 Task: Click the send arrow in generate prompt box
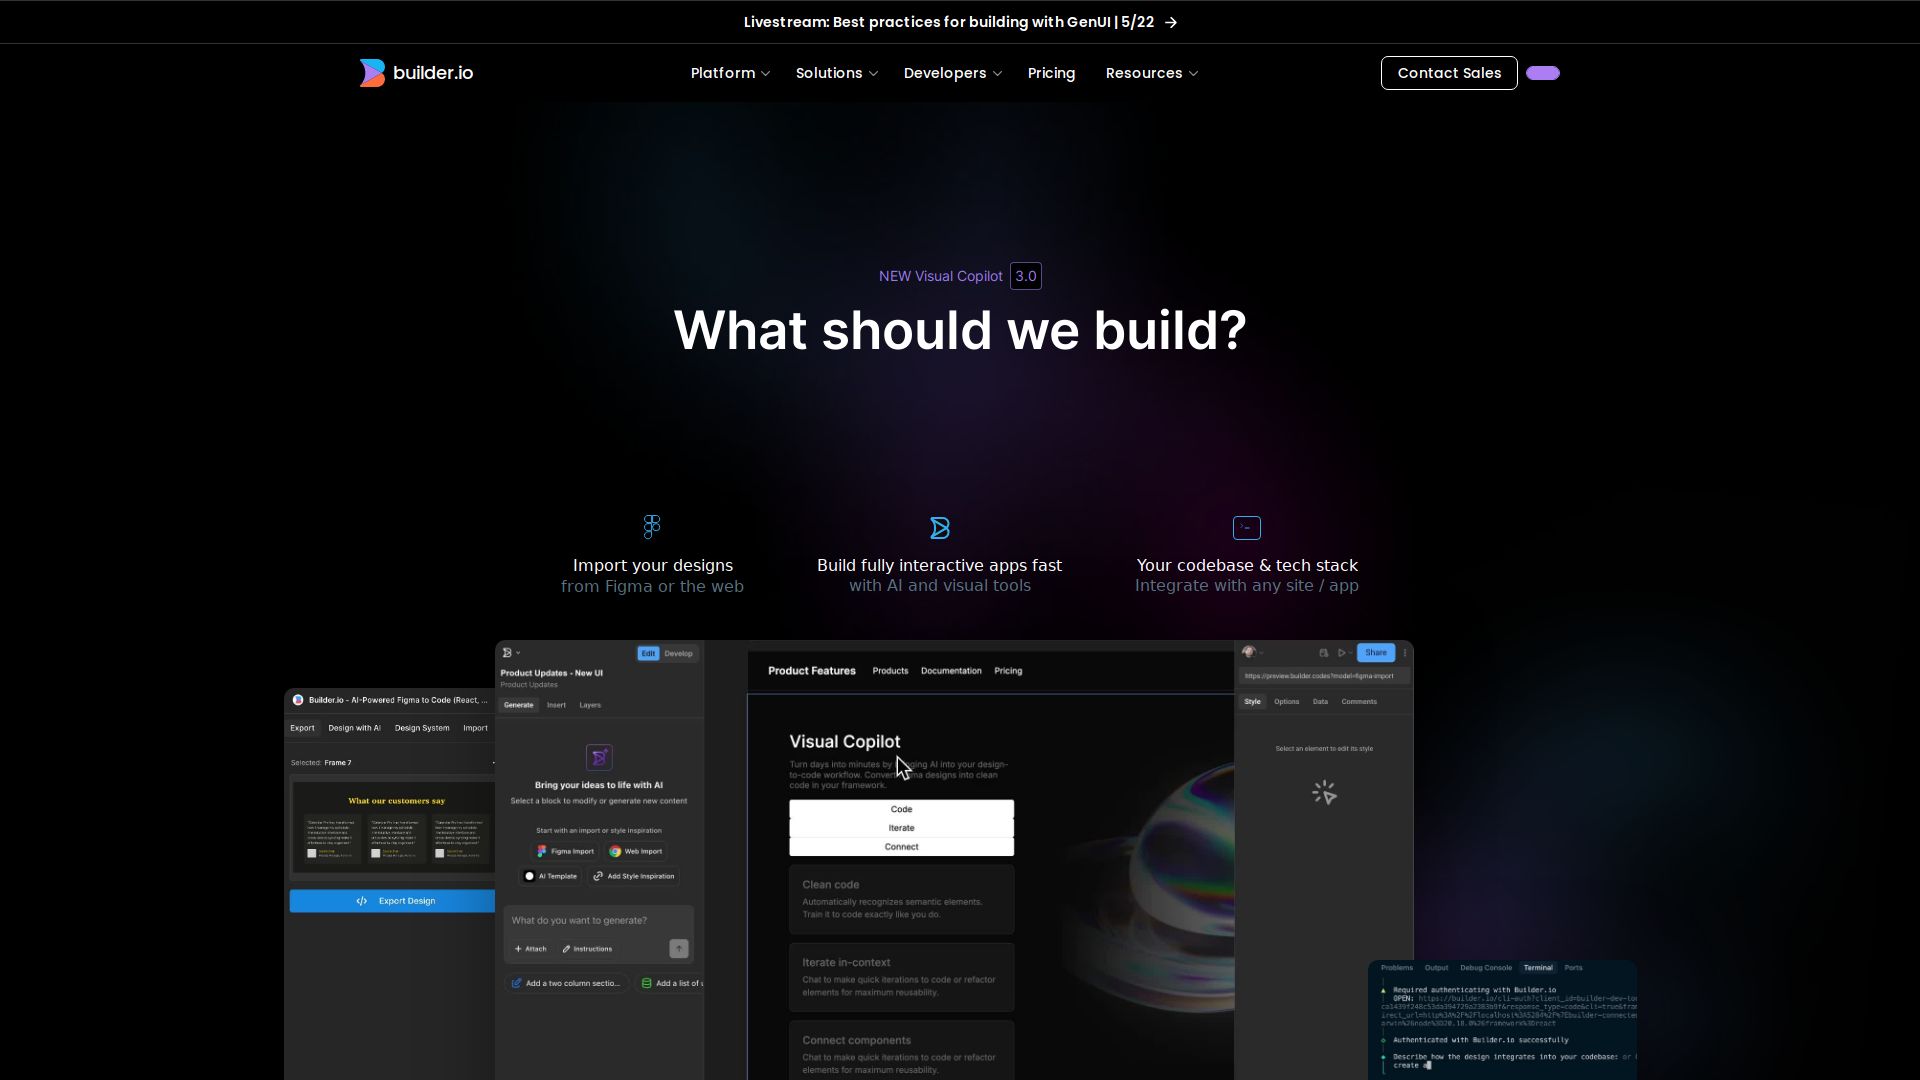(678, 948)
